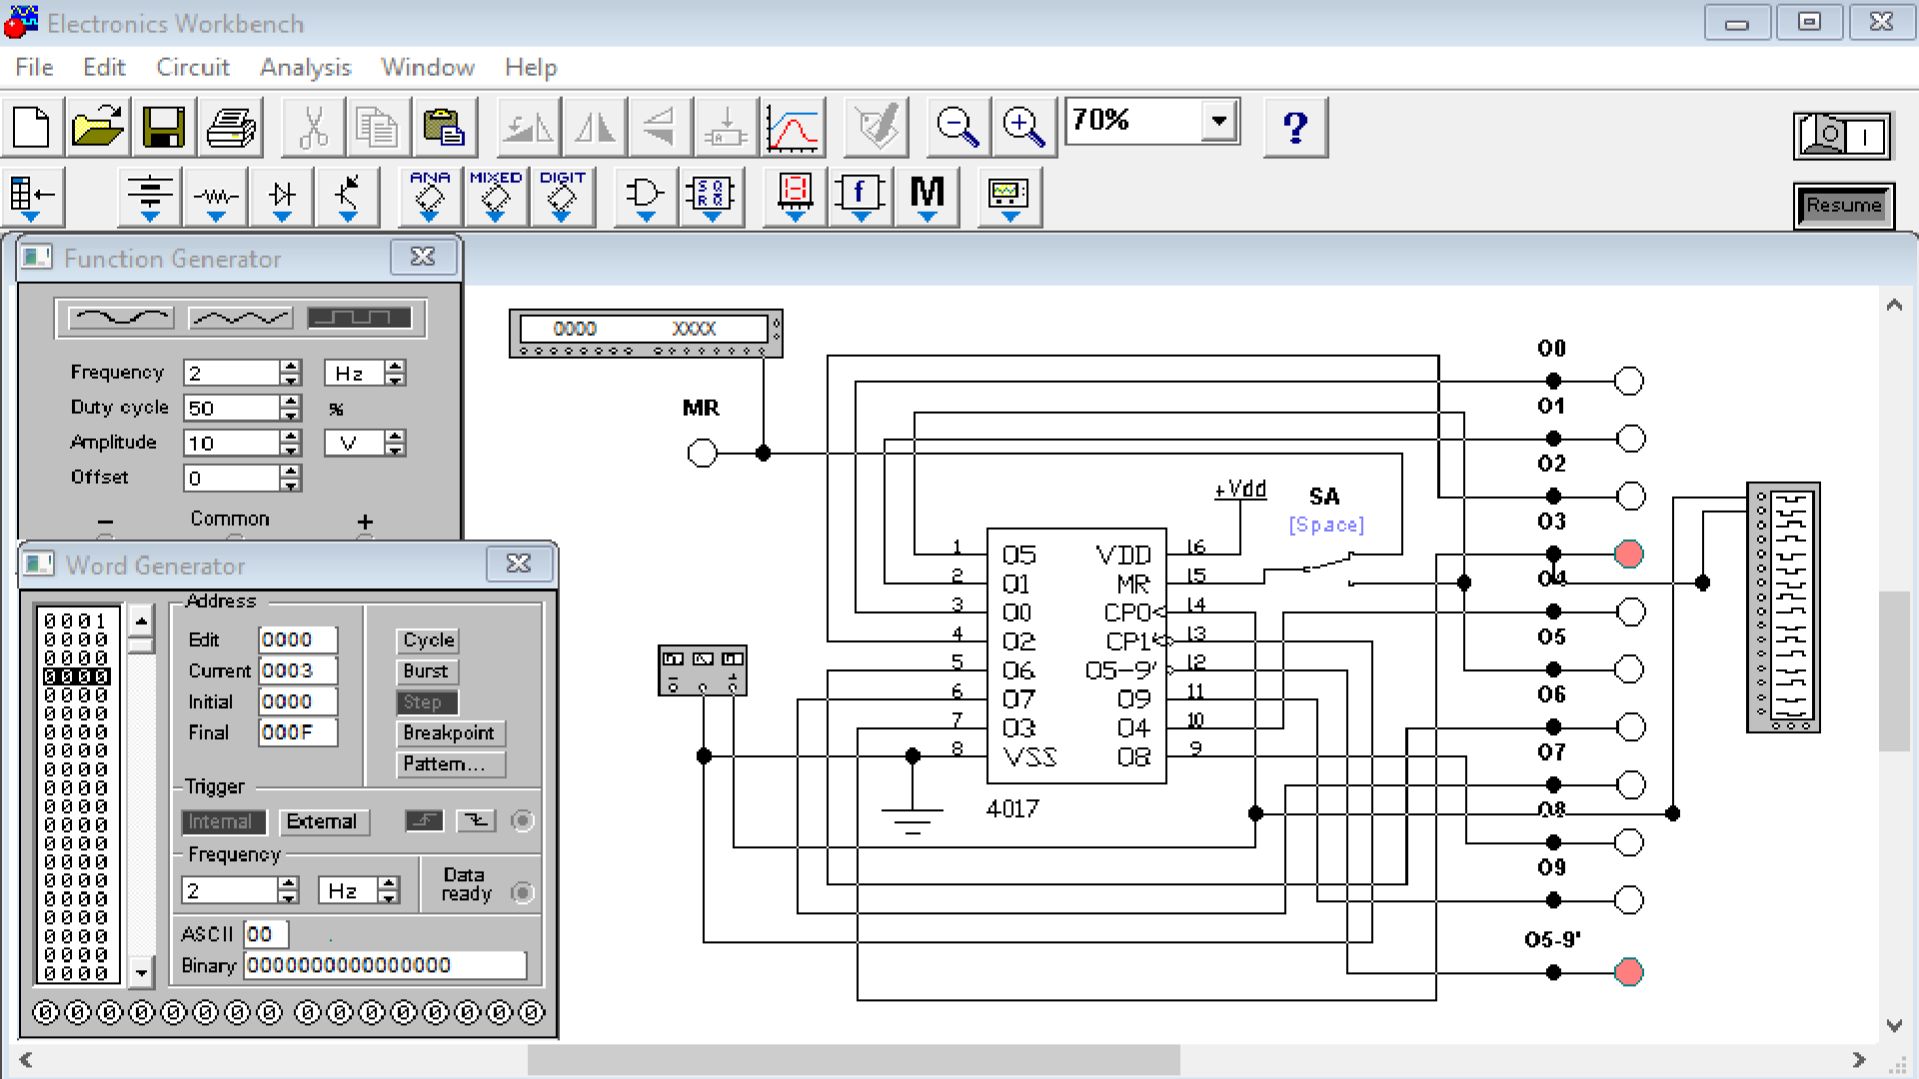The height and width of the screenshot is (1079, 1919).
Task: Click the Final address field
Action: pos(297,733)
